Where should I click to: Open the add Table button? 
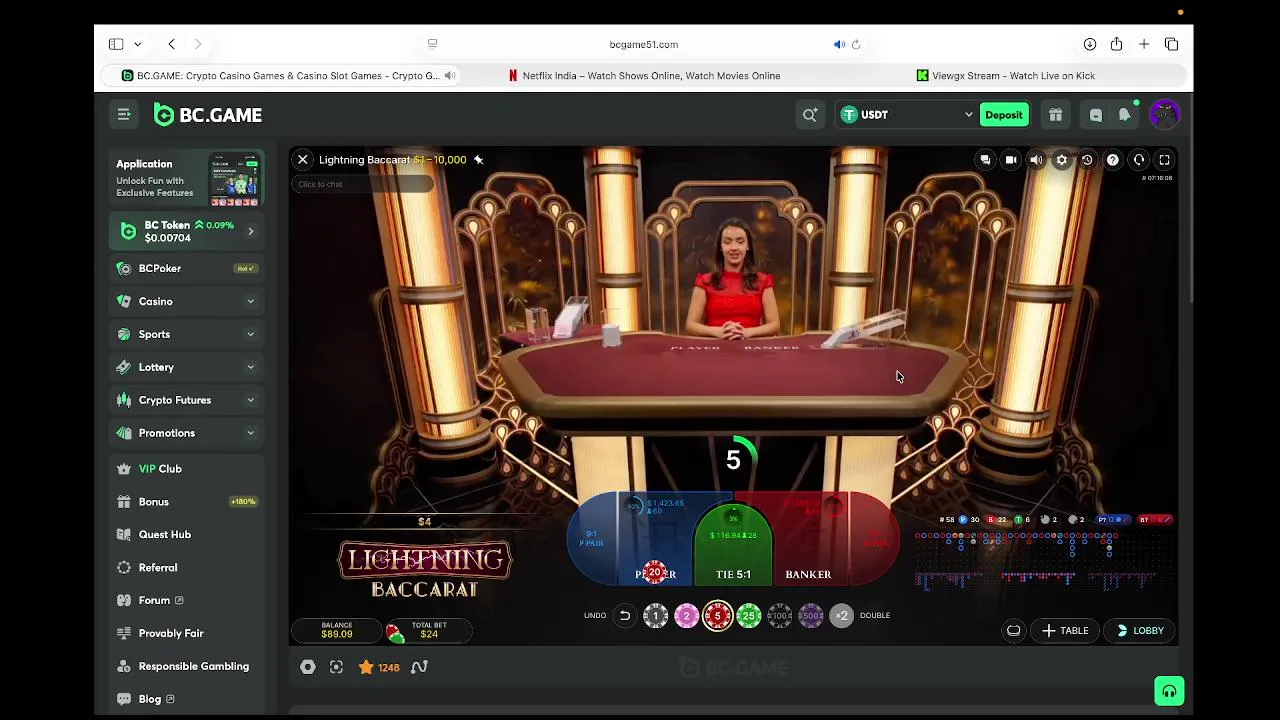click(1064, 631)
